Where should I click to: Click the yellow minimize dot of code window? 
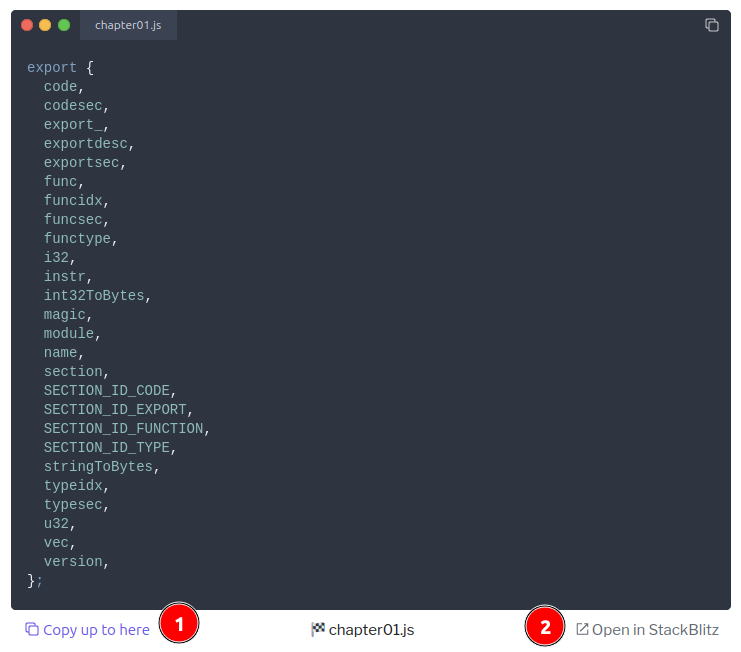45,25
